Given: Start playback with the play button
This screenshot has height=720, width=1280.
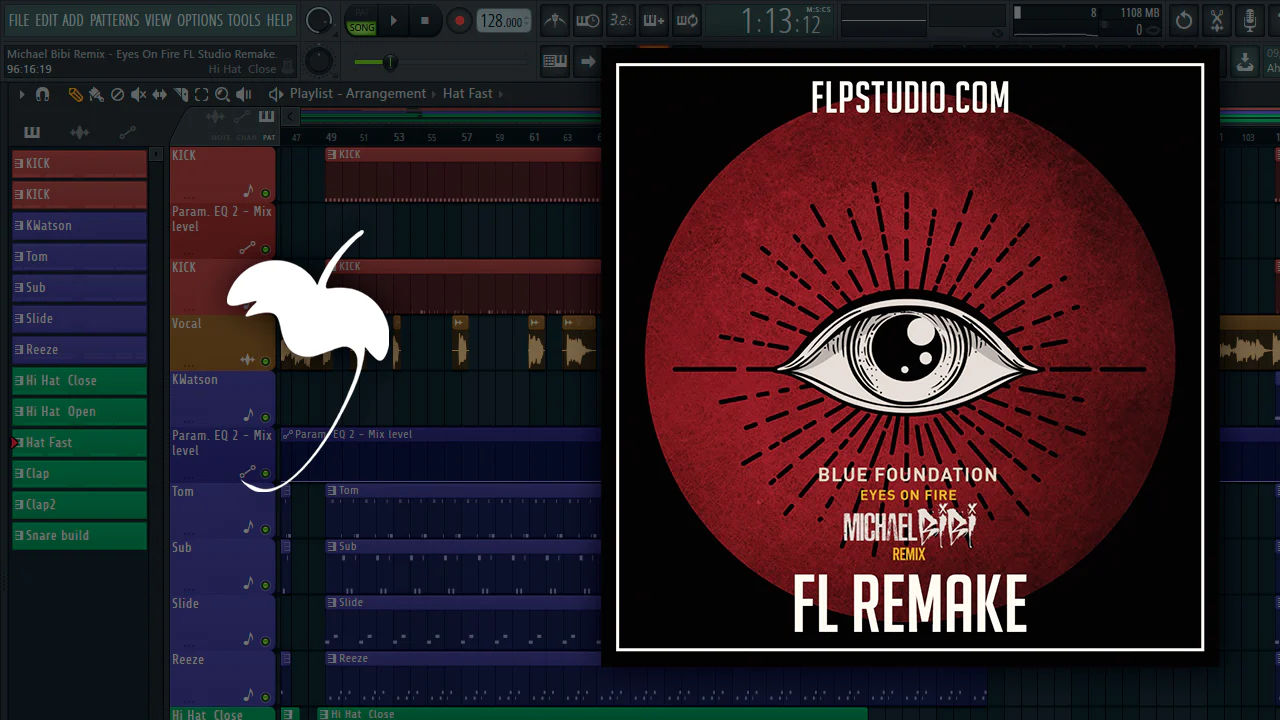Looking at the screenshot, I should tap(393, 20).
